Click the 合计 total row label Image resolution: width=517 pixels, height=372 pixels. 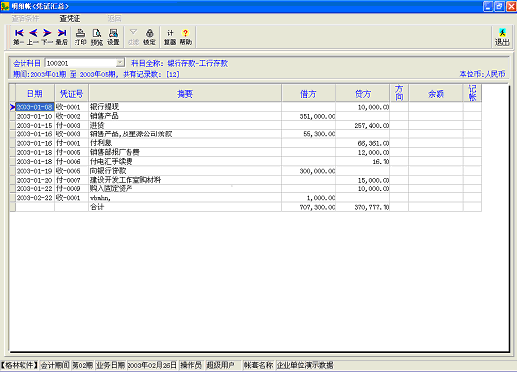(x=97, y=207)
